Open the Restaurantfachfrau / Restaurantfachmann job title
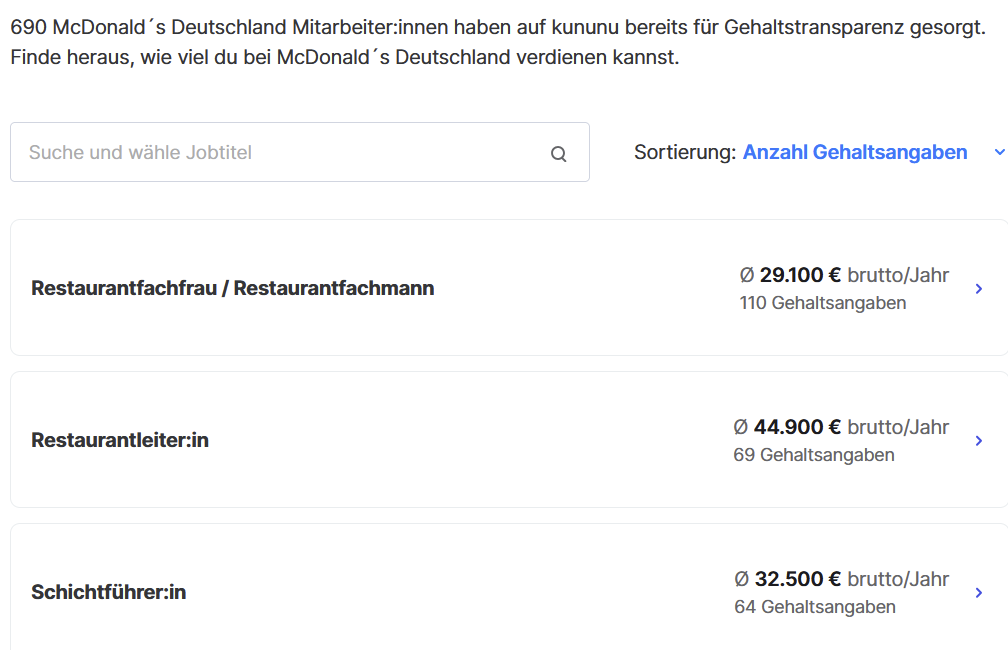1008x650 pixels. [233, 289]
